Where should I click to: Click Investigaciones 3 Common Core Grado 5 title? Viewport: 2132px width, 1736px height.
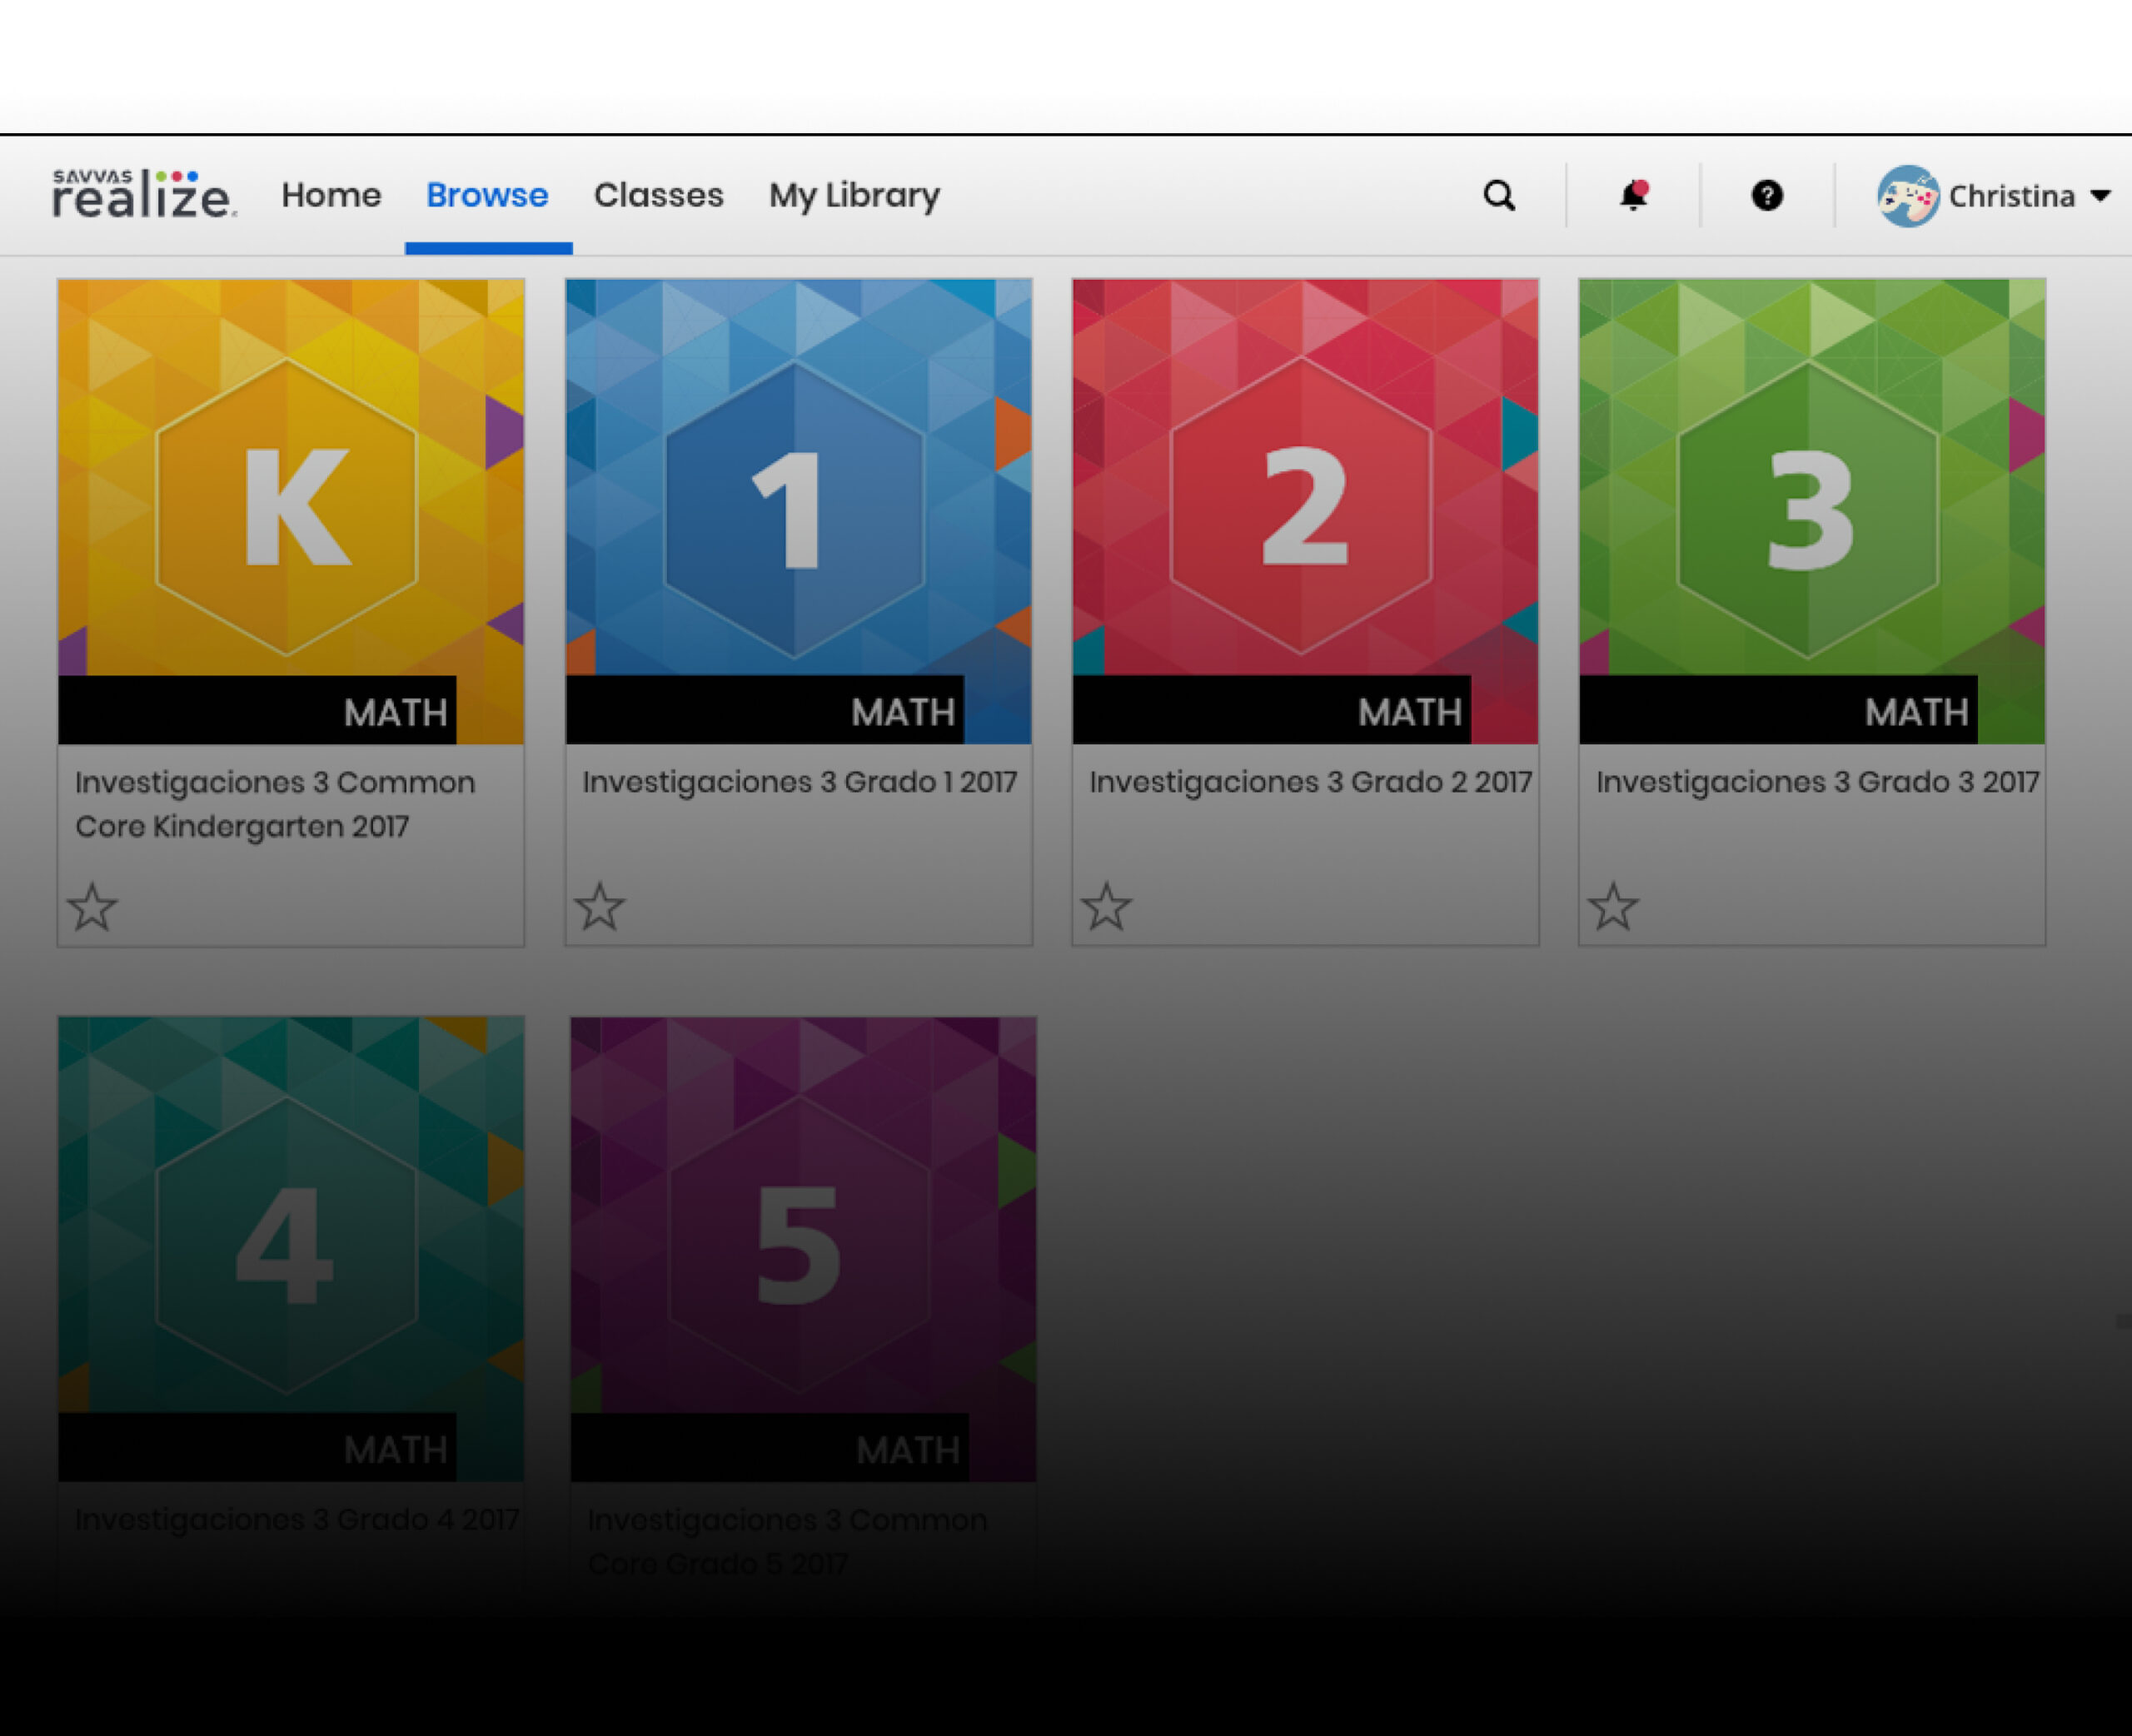787,1541
